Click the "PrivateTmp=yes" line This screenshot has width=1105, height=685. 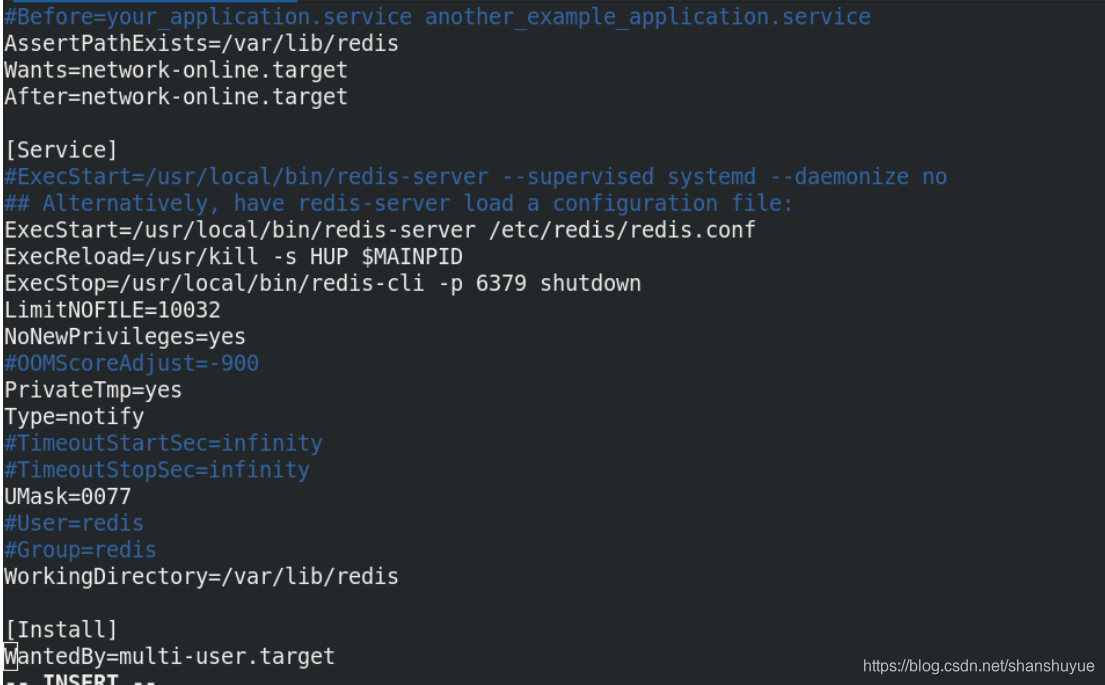(x=93, y=390)
